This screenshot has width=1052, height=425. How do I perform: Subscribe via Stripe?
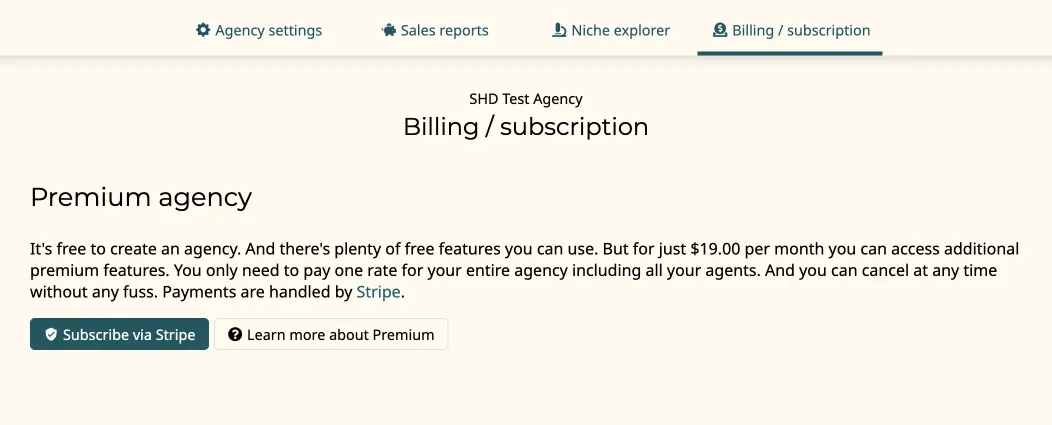coord(119,334)
